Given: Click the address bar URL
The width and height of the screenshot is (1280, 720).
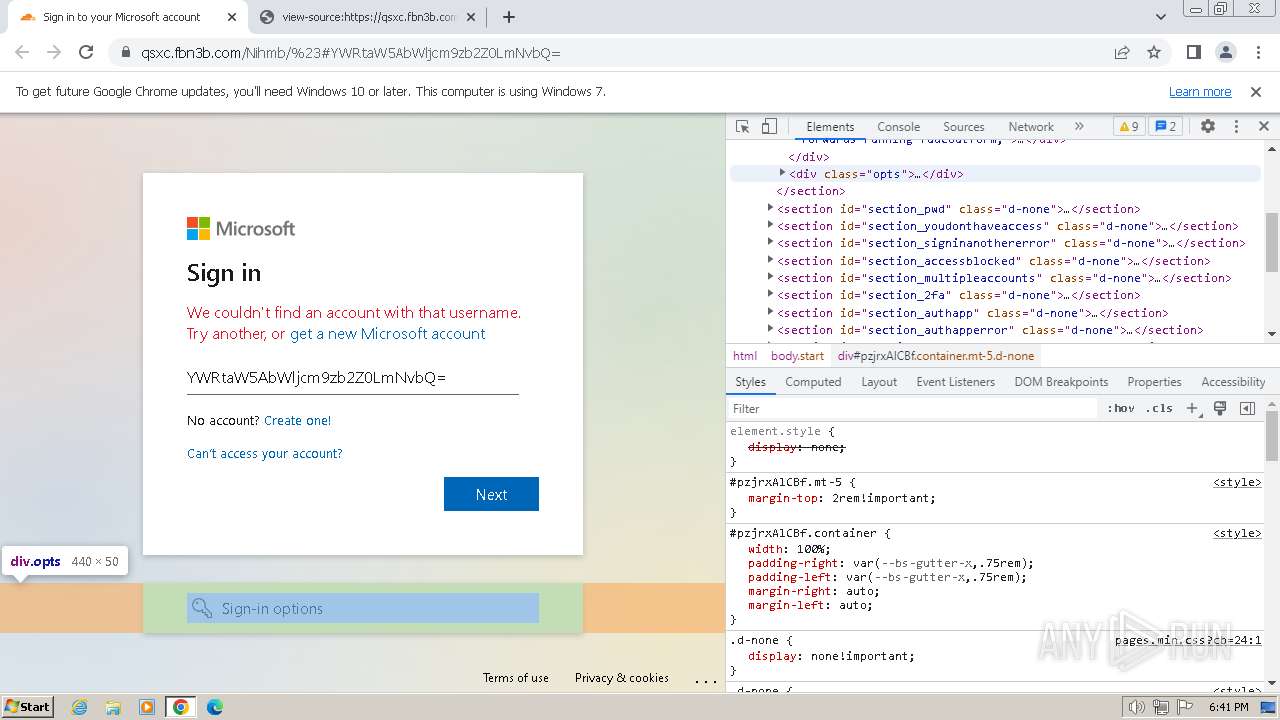Looking at the screenshot, I should click(351, 53).
